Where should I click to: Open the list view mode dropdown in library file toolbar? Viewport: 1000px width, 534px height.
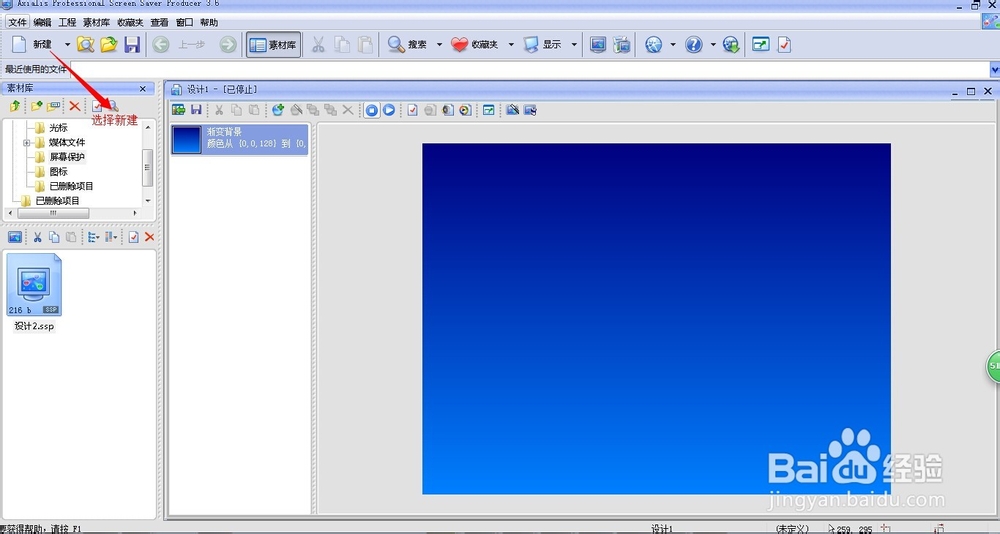[93, 237]
